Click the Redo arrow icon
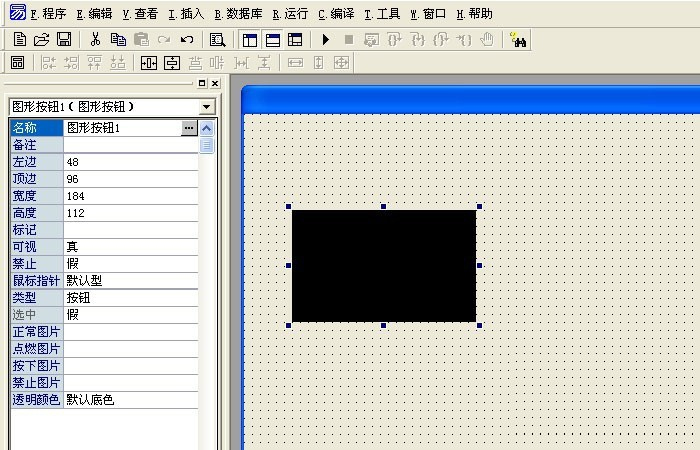The width and height of the screenshot is (700, 450). click(x=164, y=40)
